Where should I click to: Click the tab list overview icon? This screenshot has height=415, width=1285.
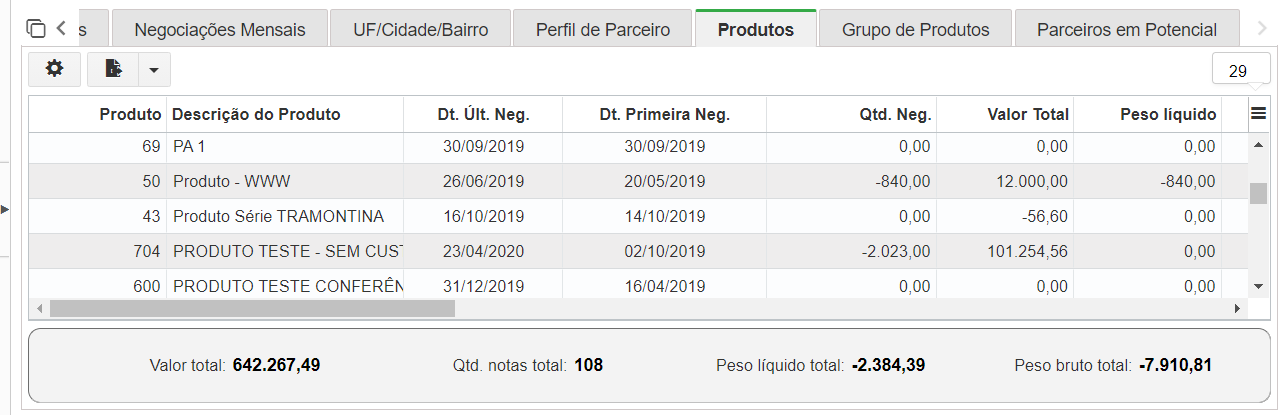coord(36,28)
